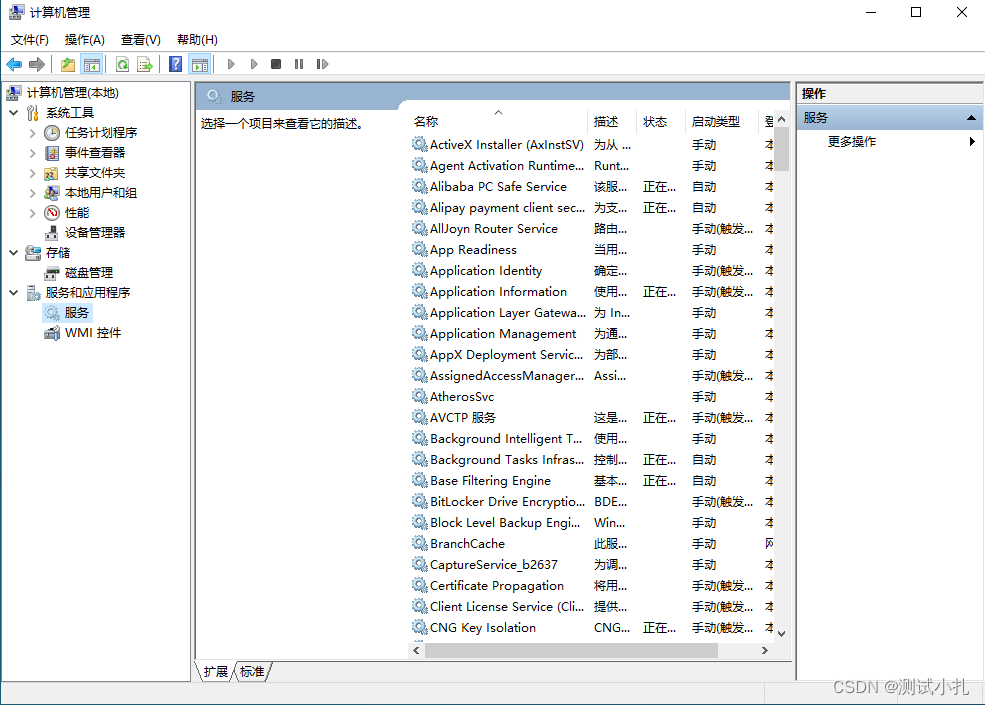
Task: Click the Forward arrow toolbar icon
Action: (37, 64)
